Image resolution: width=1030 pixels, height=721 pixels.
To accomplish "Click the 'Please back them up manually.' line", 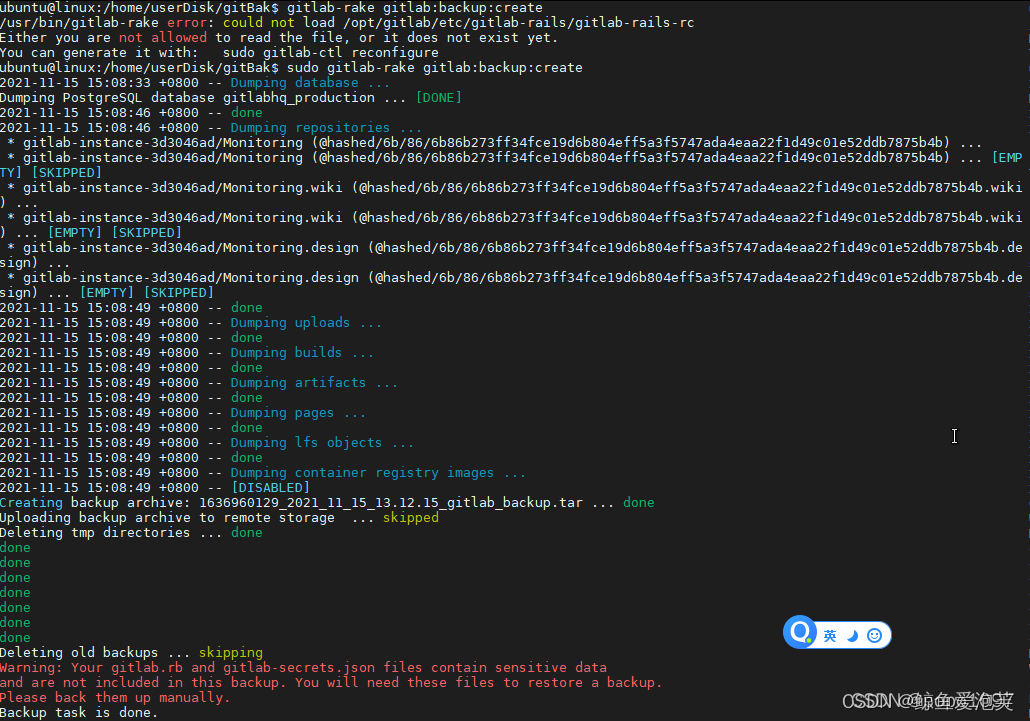I will tap(115, 697).
